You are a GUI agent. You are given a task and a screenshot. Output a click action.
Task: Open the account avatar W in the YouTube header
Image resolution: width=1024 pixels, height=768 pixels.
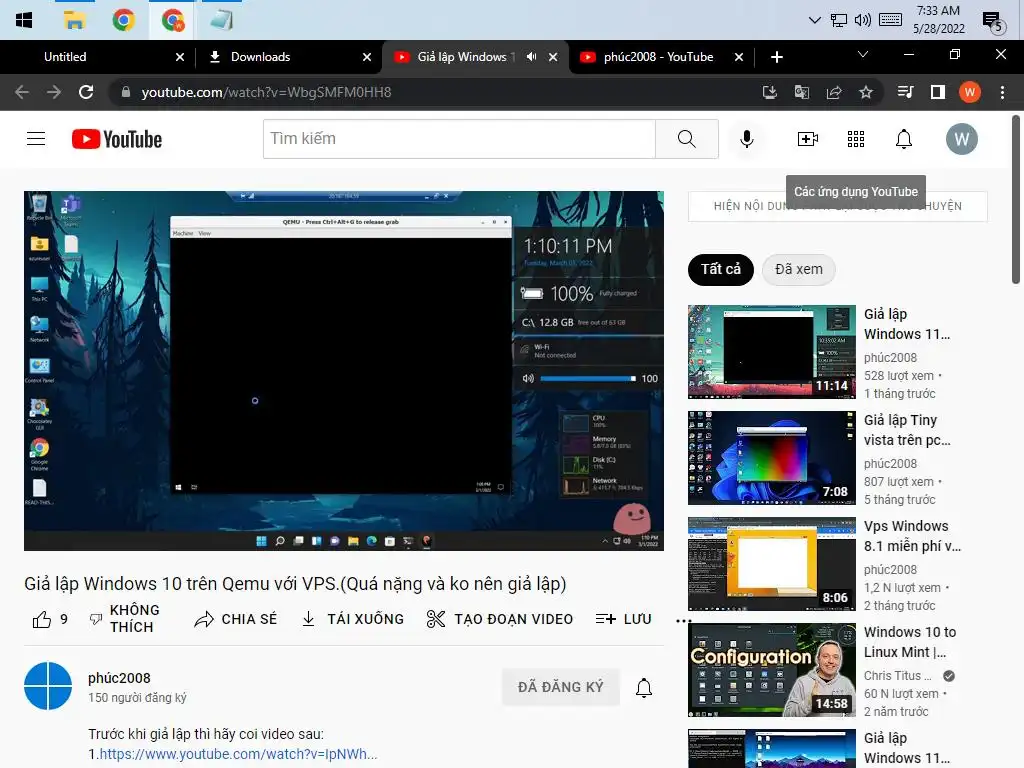[x=961, y=138]
